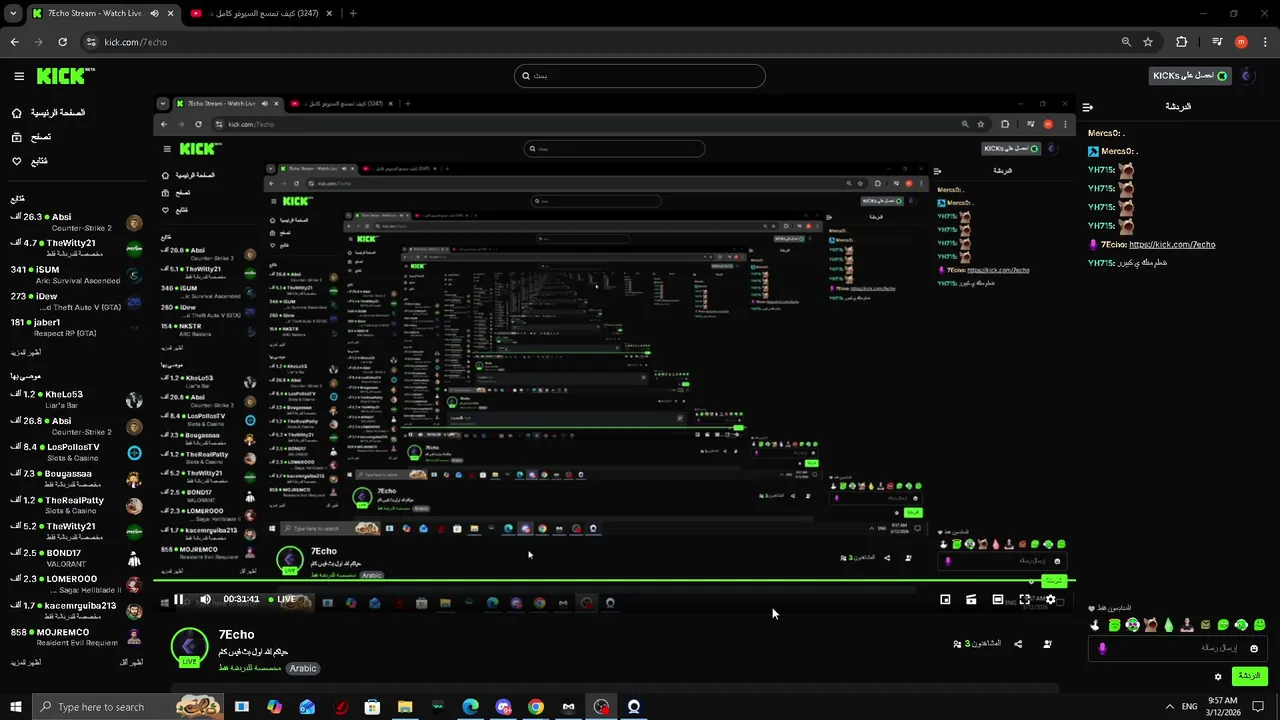1280x720 pixels.
Task: Expand show more under the recommended list
Action: click(x=26, y=663)
